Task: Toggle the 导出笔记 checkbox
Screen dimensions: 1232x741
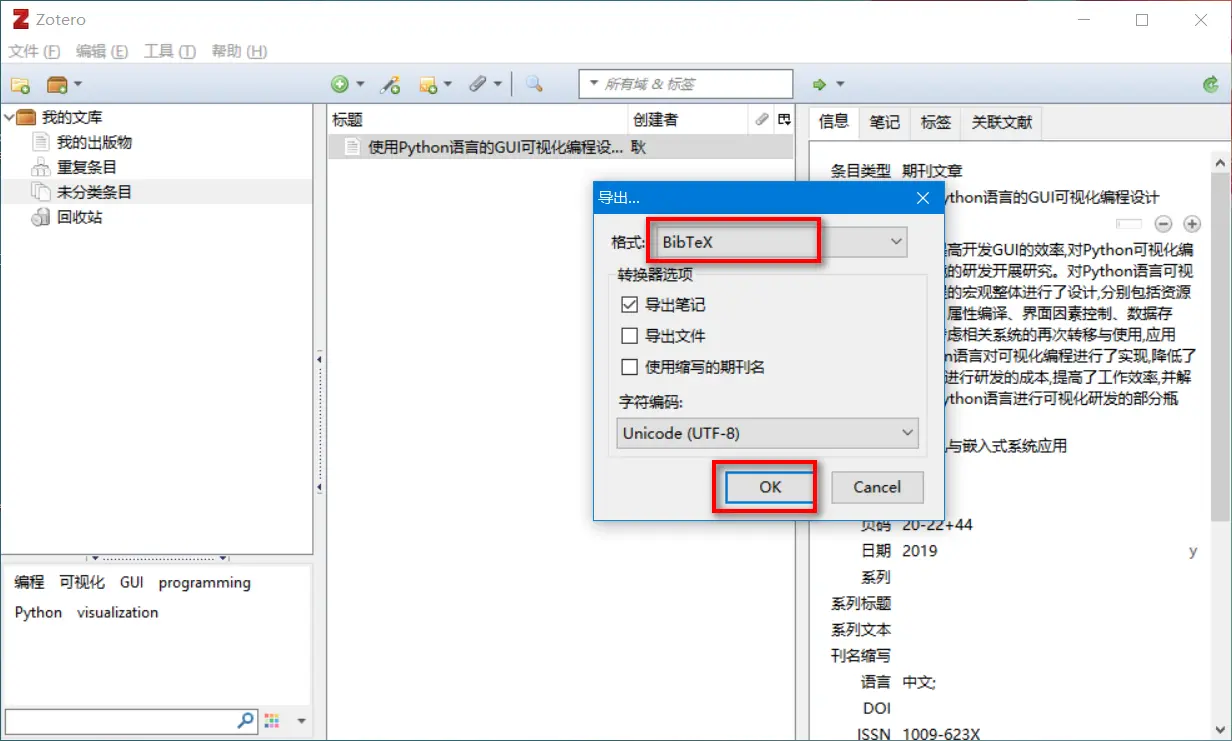Action: pos(629,305)
